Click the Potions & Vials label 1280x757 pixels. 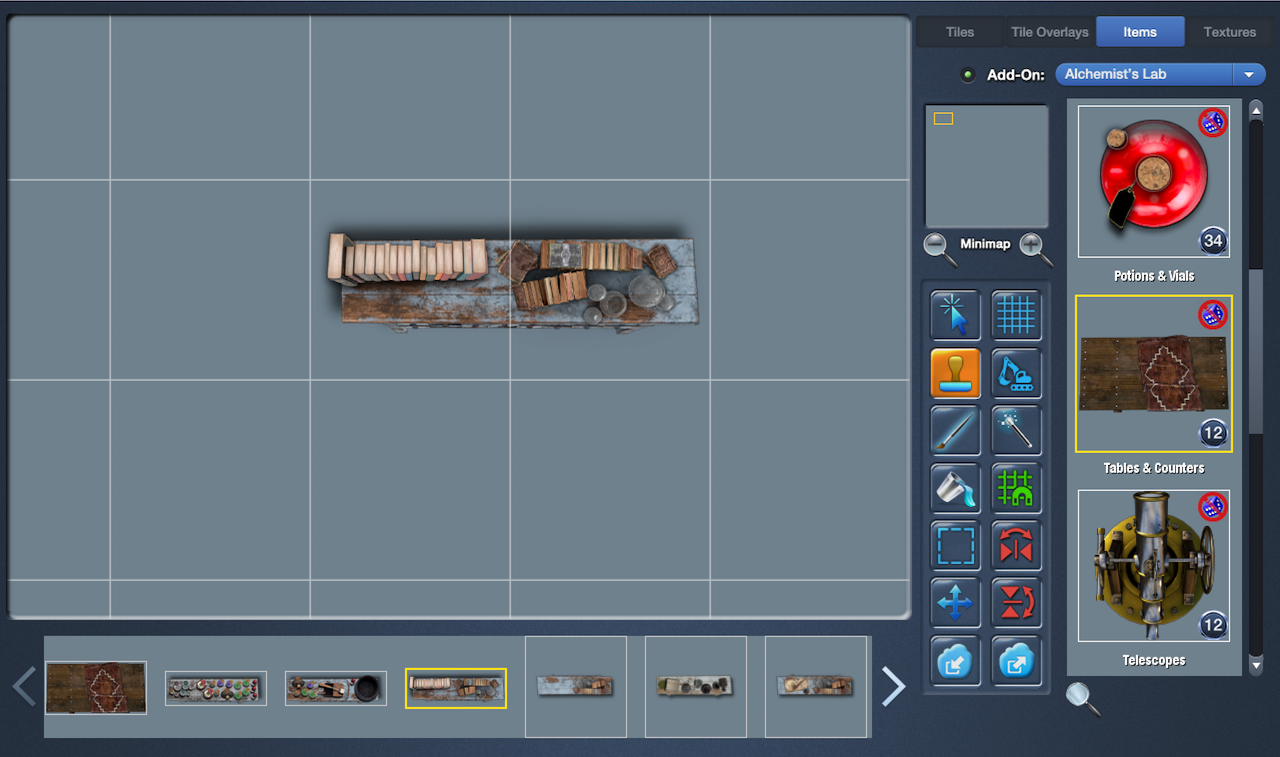coord(1154,276)
